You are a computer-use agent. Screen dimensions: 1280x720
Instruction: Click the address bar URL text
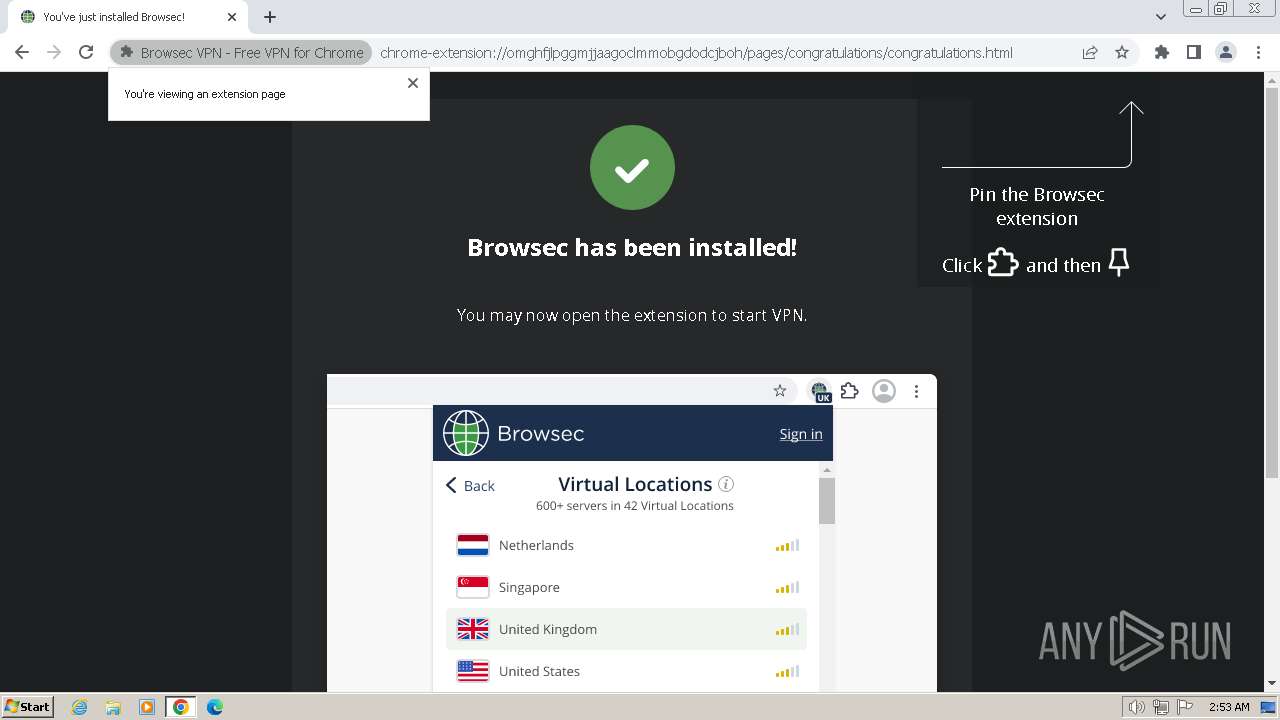696,52
